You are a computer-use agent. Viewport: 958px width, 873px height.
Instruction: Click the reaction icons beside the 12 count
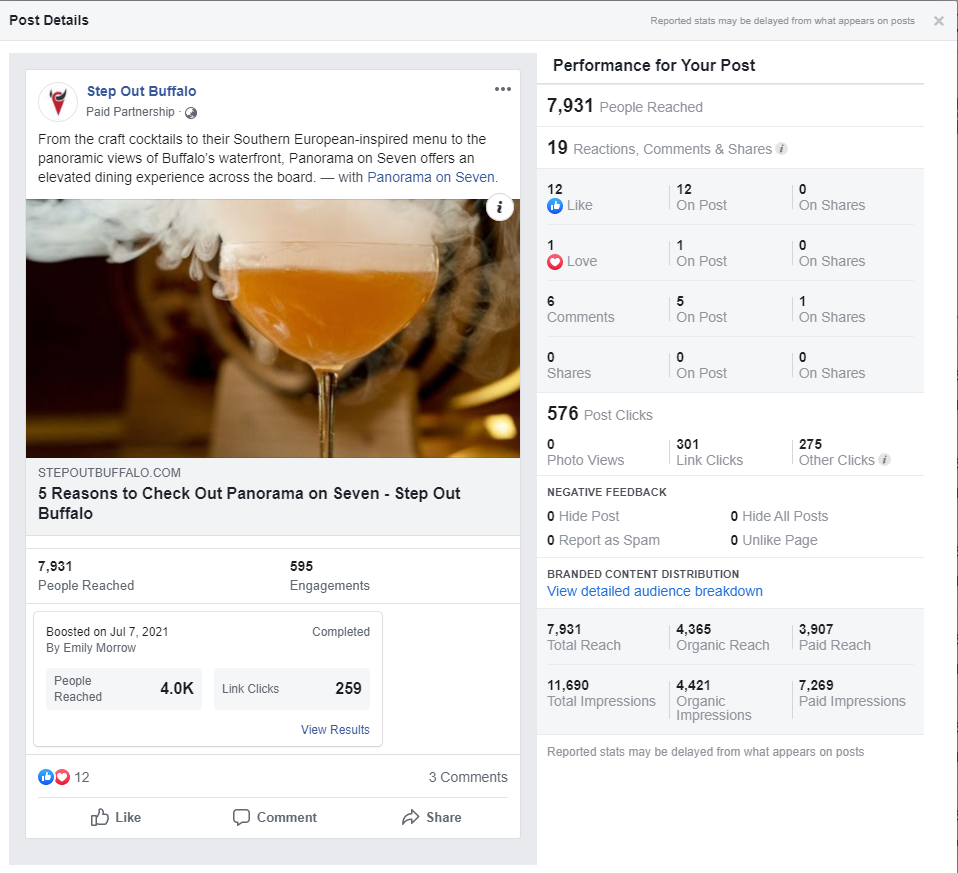(54, 777)
